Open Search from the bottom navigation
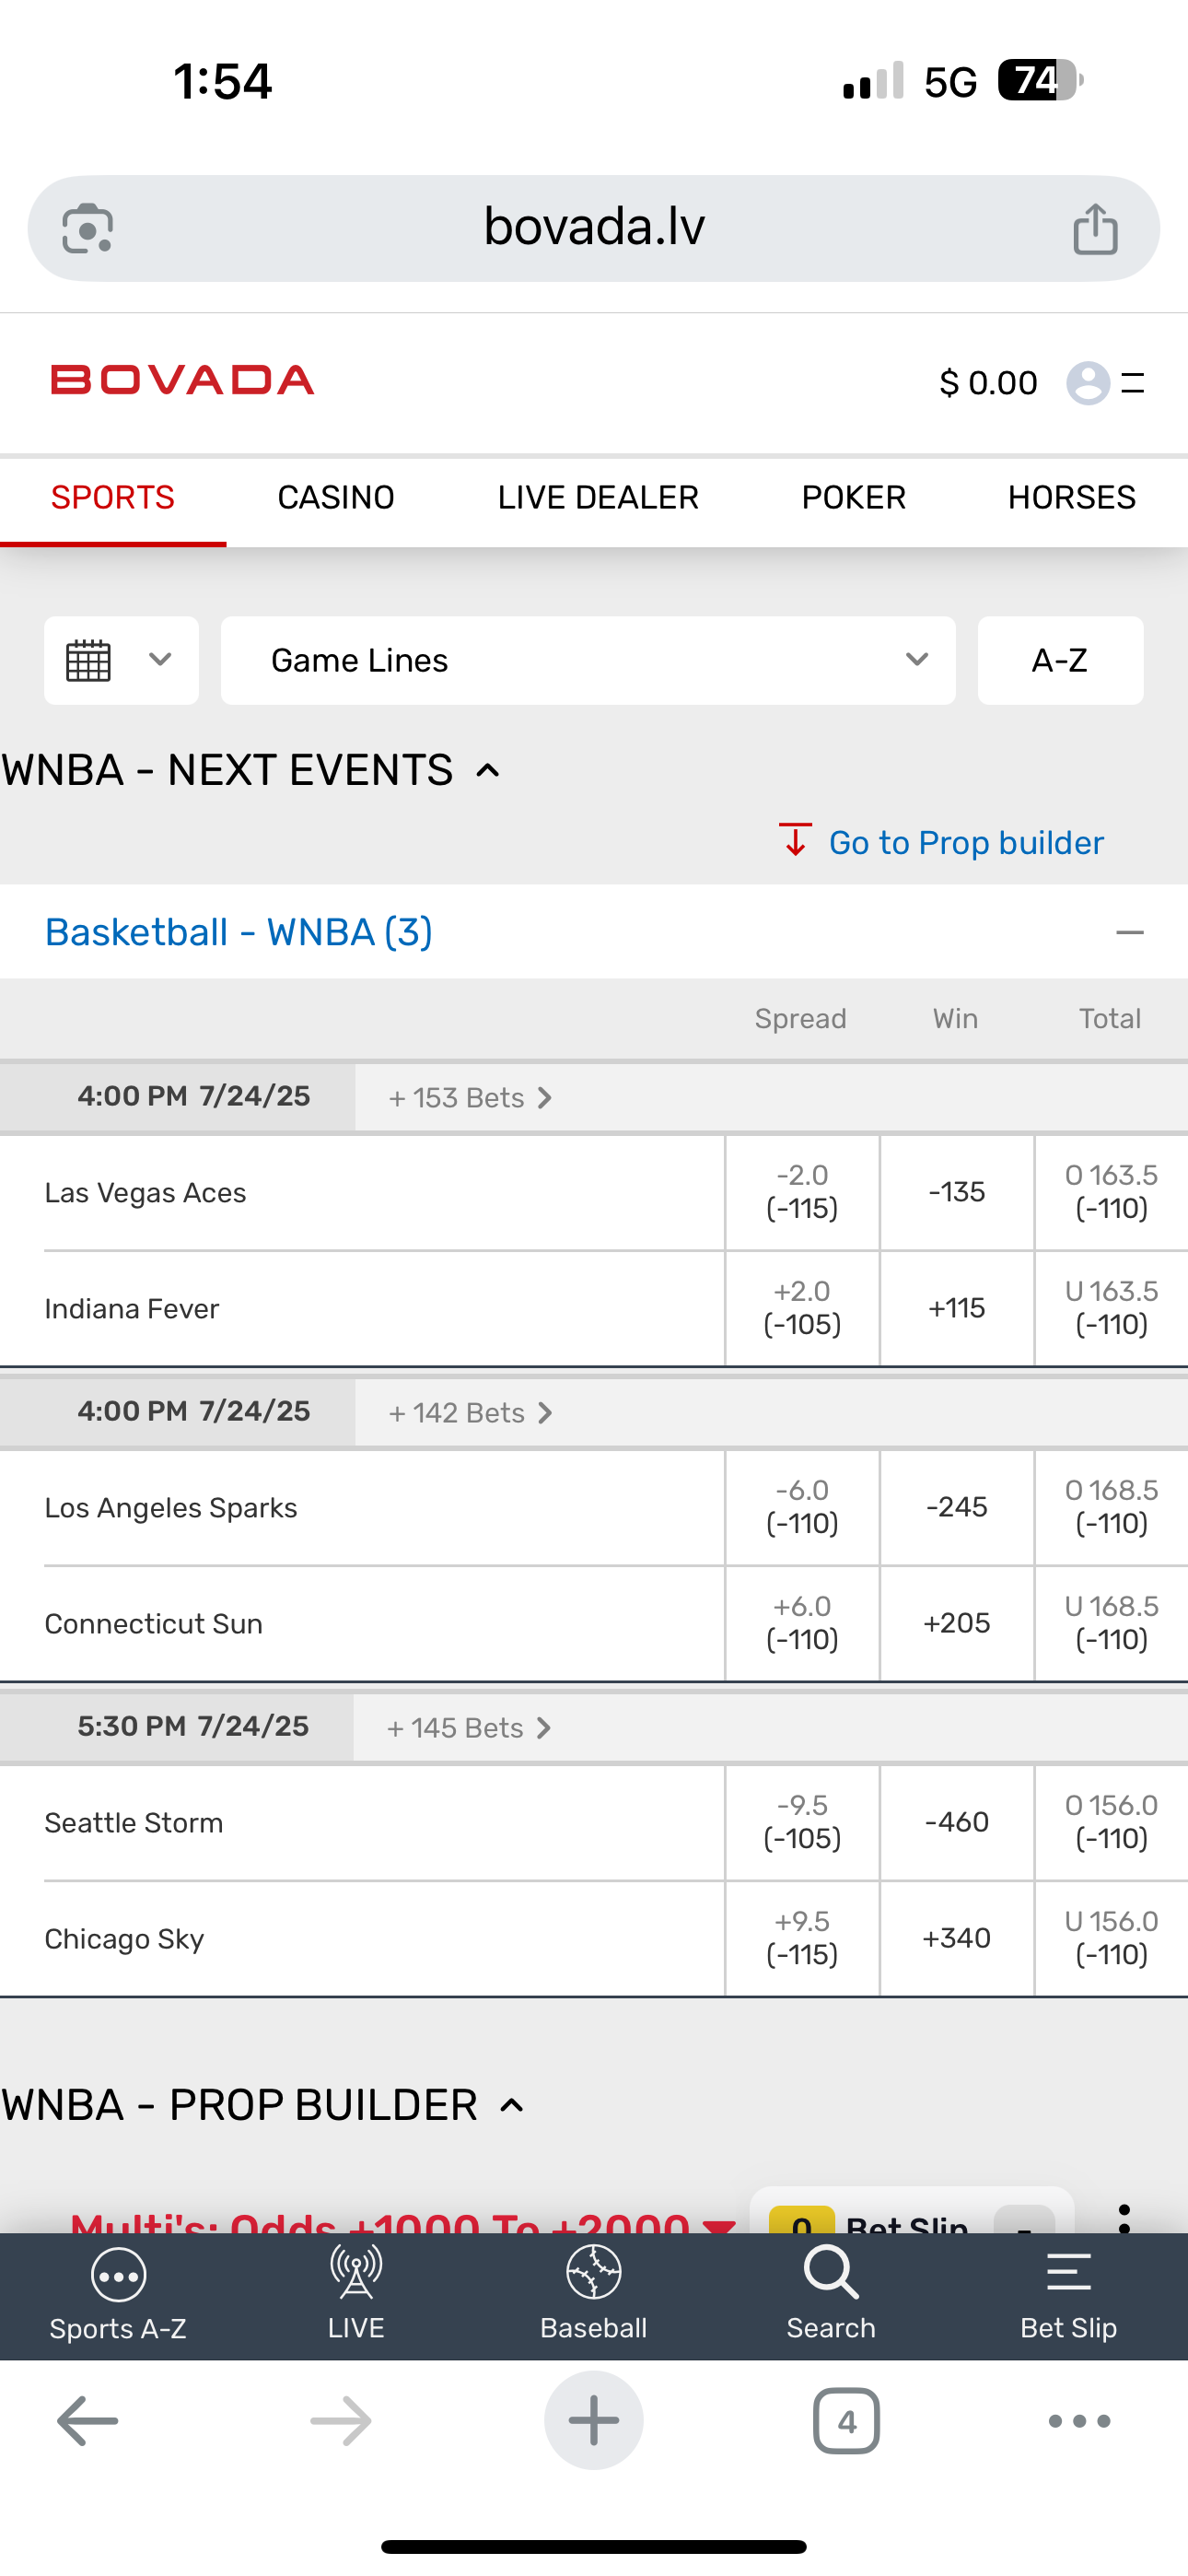Screen dimensions: 1188x2576 point(830,2294)
